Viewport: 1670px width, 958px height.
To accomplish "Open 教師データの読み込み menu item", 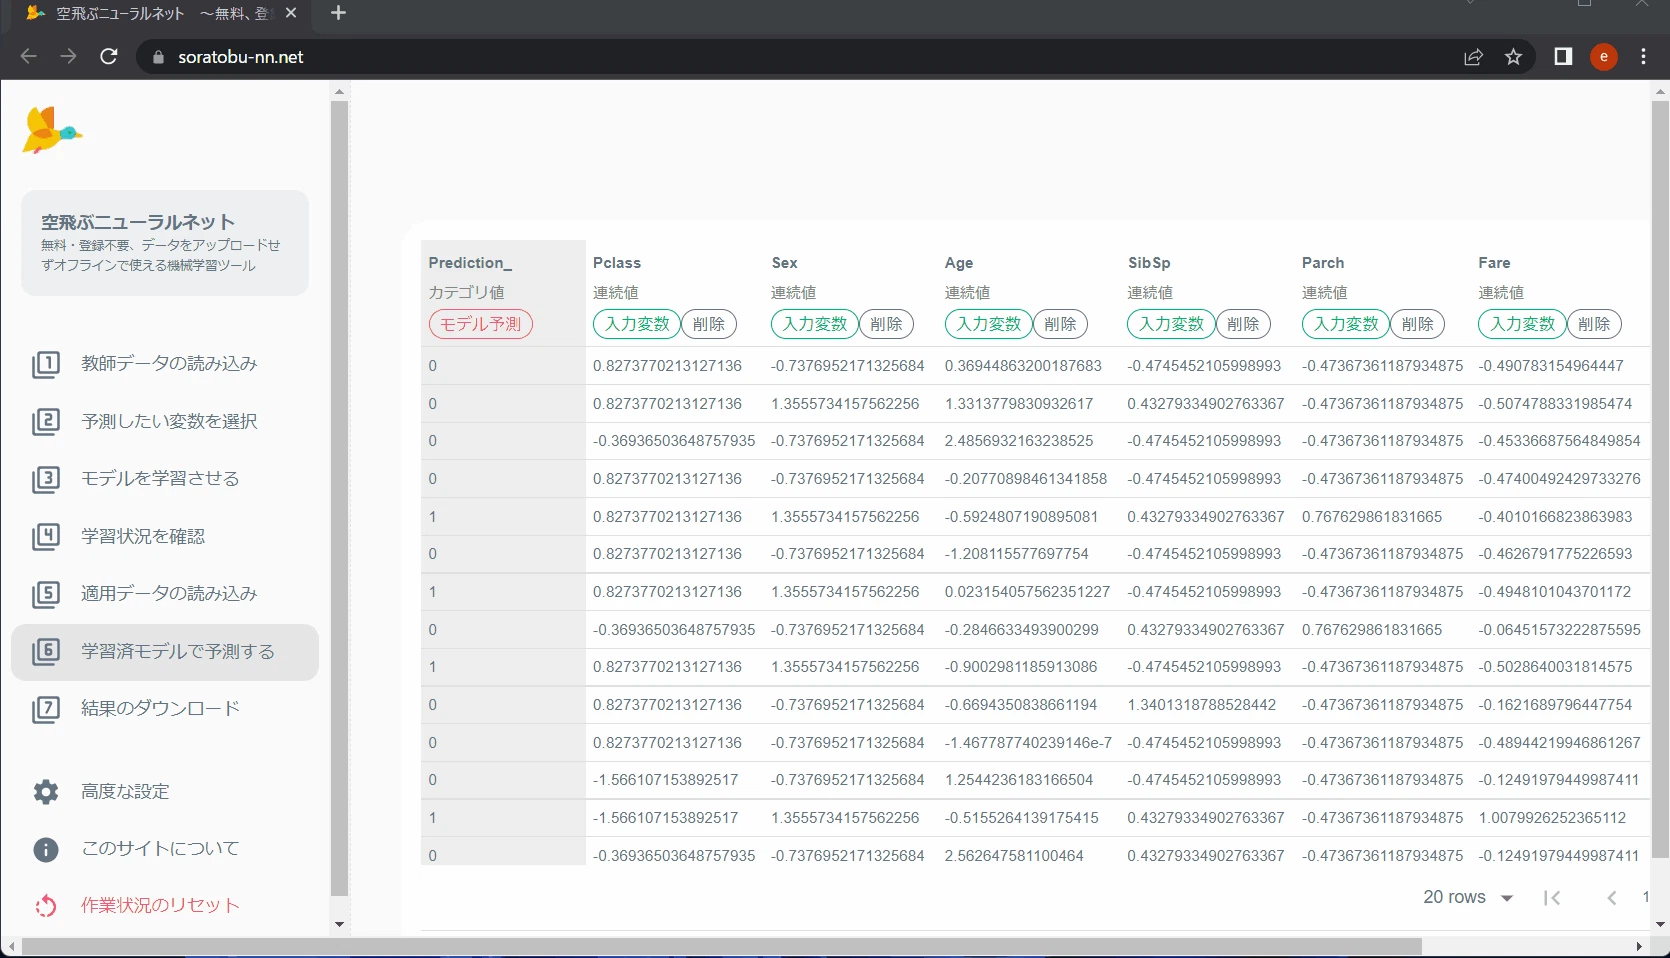I will tap(165, 364).
